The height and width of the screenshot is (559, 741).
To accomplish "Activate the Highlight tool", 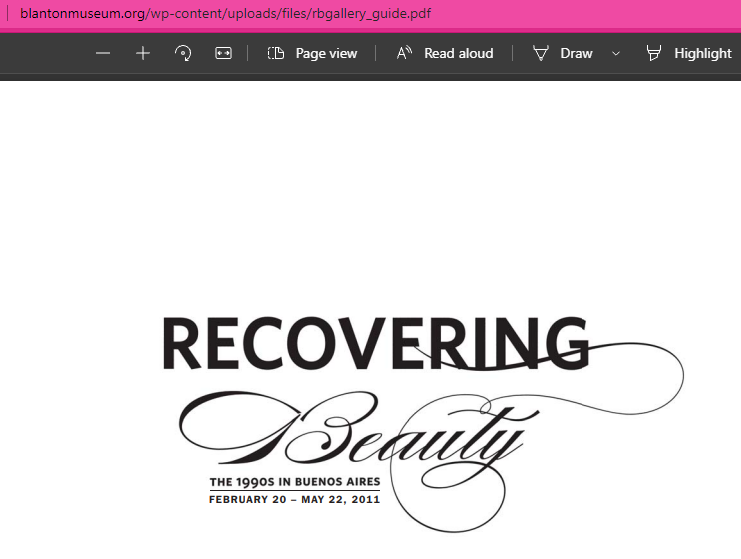I will point(689,53).
